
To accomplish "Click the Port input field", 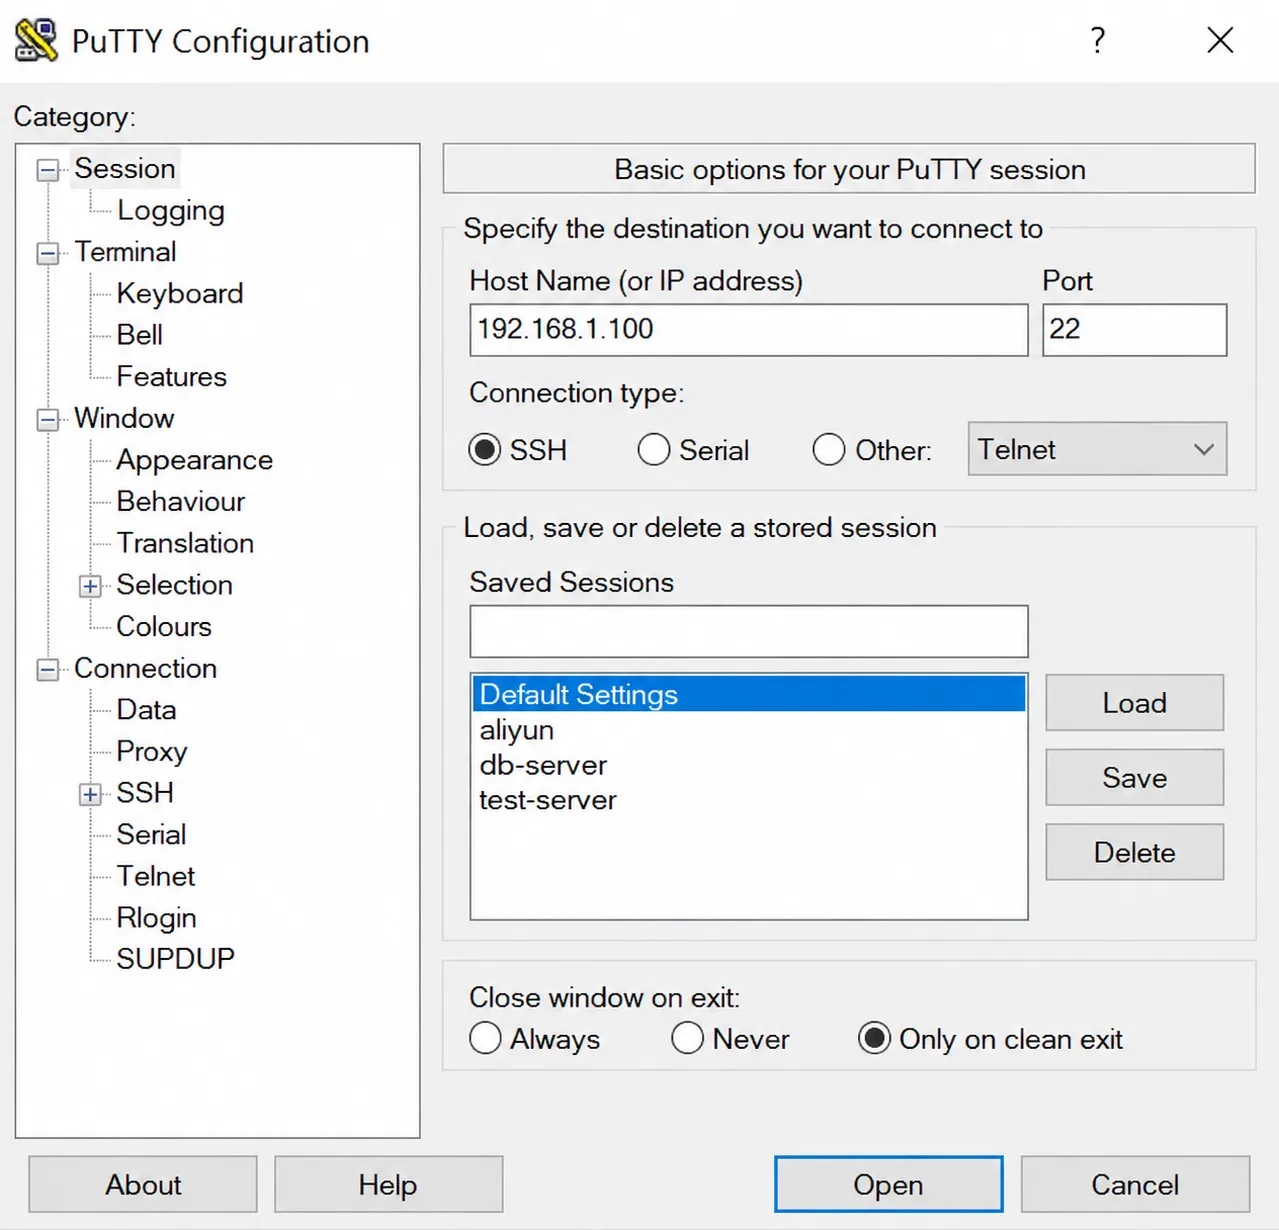I will click(x=1134, y=330).
